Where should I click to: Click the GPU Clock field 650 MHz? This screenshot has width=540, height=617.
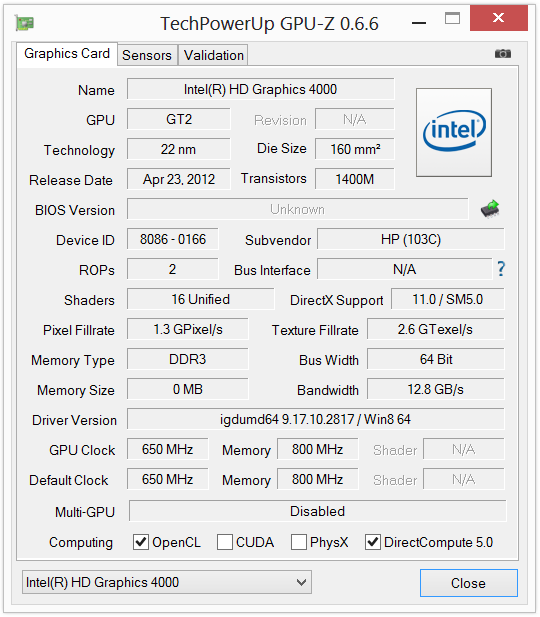click(168, 449)
